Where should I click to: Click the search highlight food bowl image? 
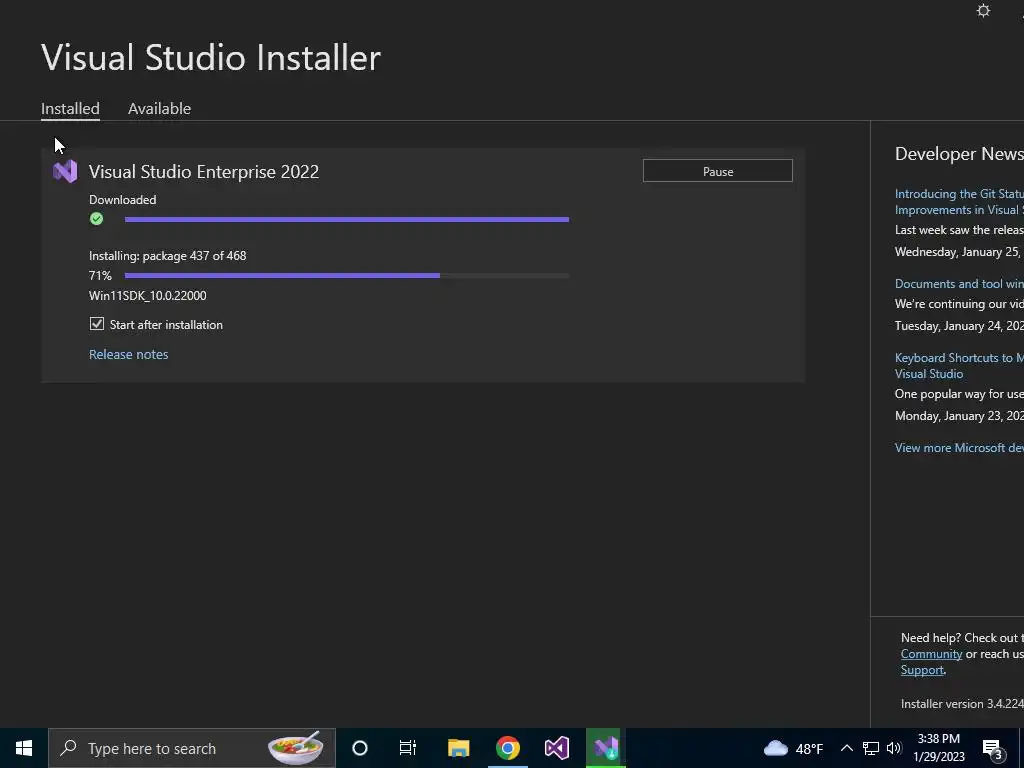click(295, 748)
